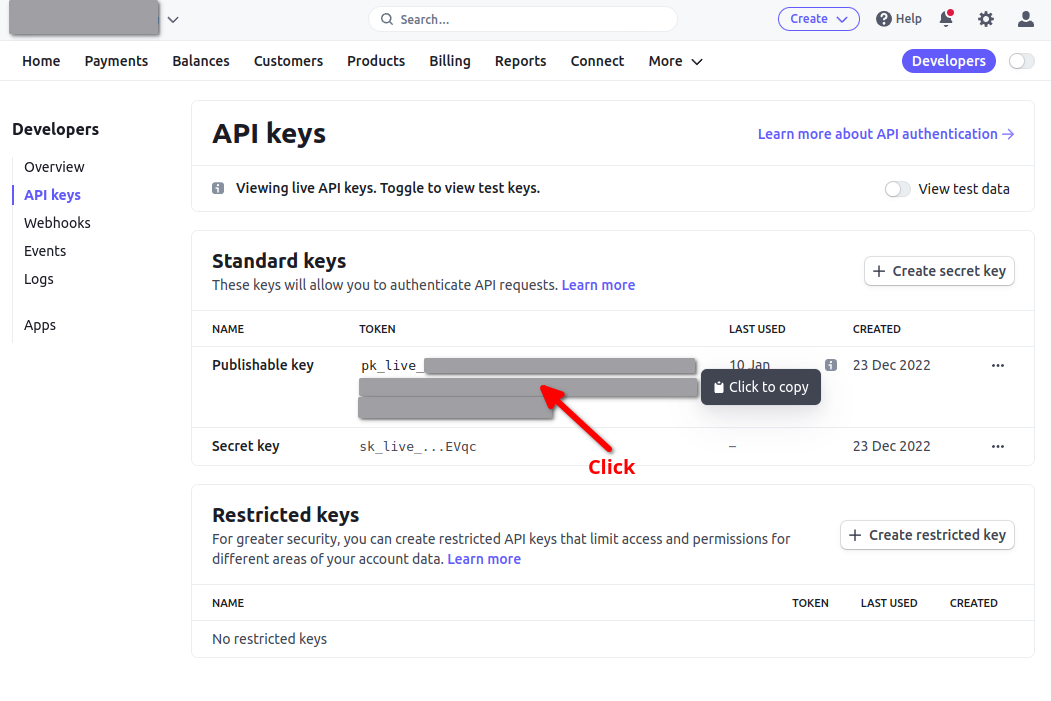This screenshot has width=1051, height=701.
Task: Open Secret key three-dot options menu
Action: pos(997,446)
